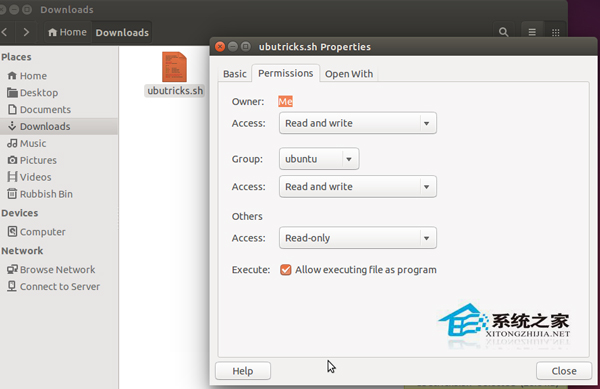
Task: Click the Execute: label
Action: [x=251, y=270]
